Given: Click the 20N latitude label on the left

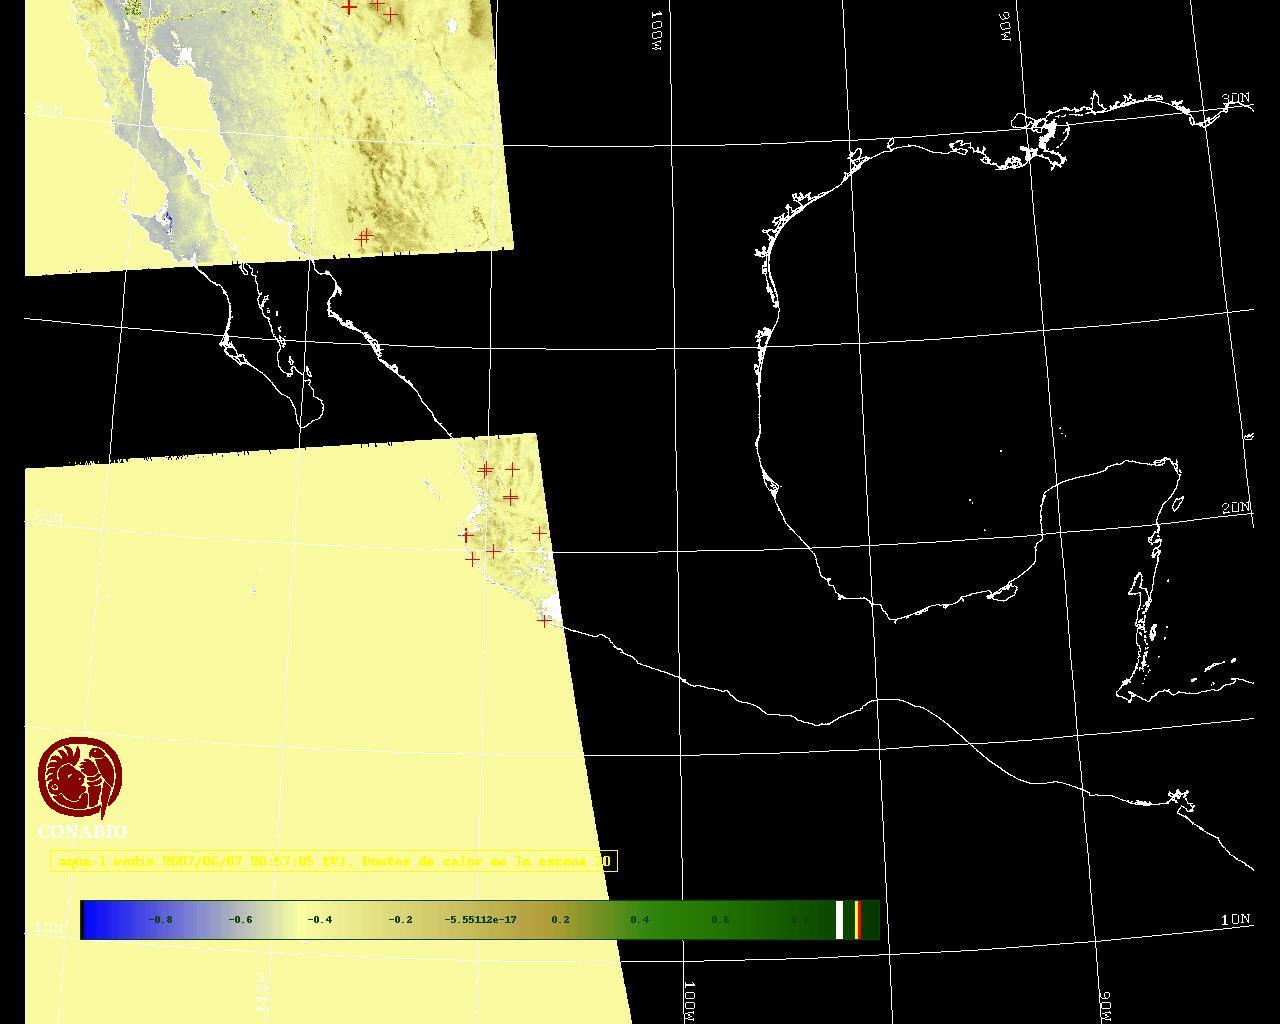Looking at the screenshot, I should pyautogui.click(x=47, y=517).
